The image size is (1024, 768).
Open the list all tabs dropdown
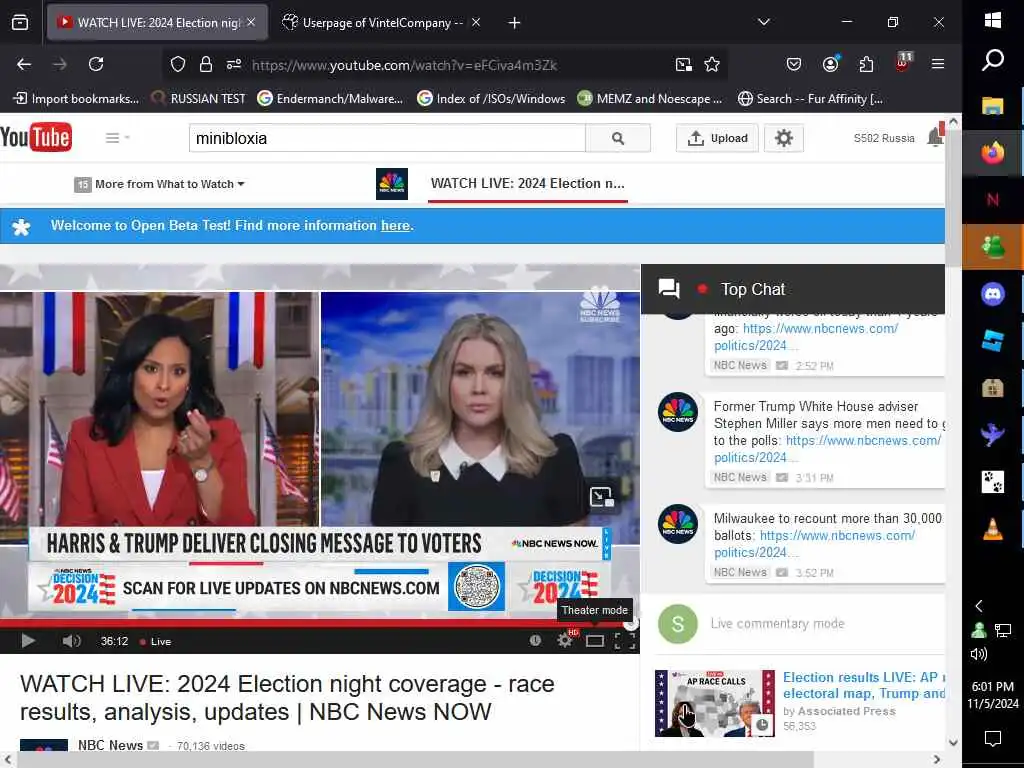tap(763, 22)
